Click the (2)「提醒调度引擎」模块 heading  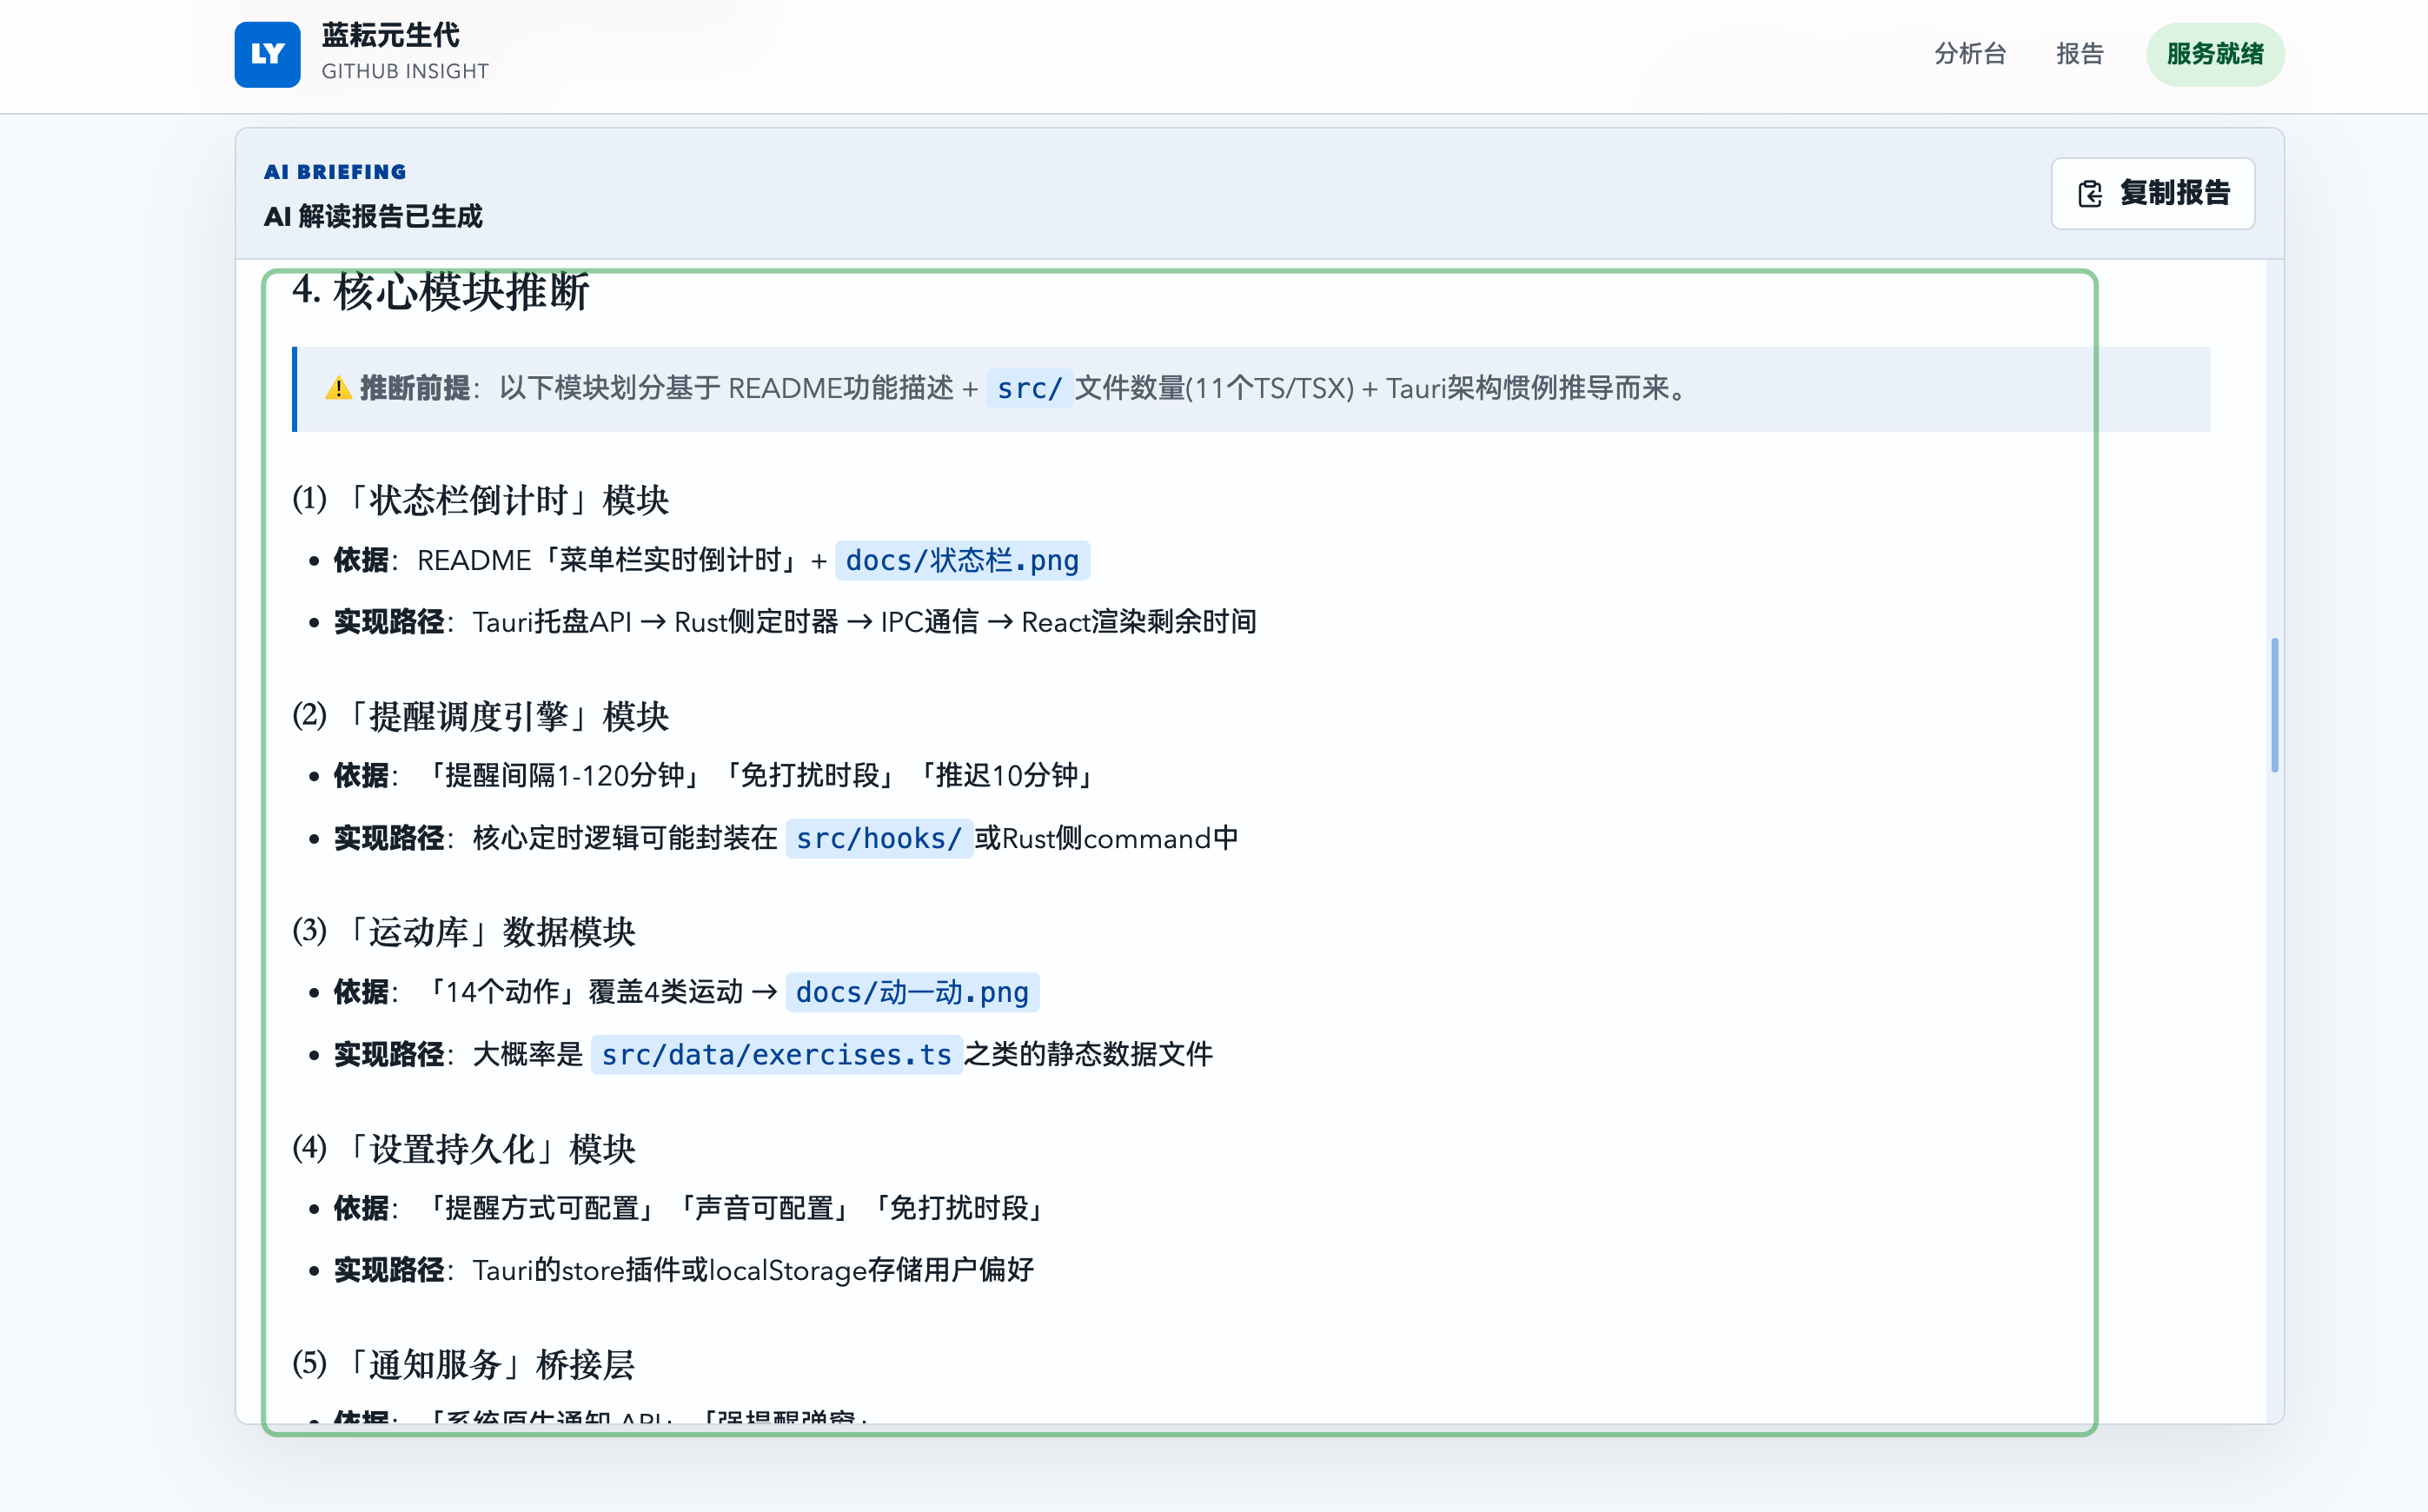[480, 716]
